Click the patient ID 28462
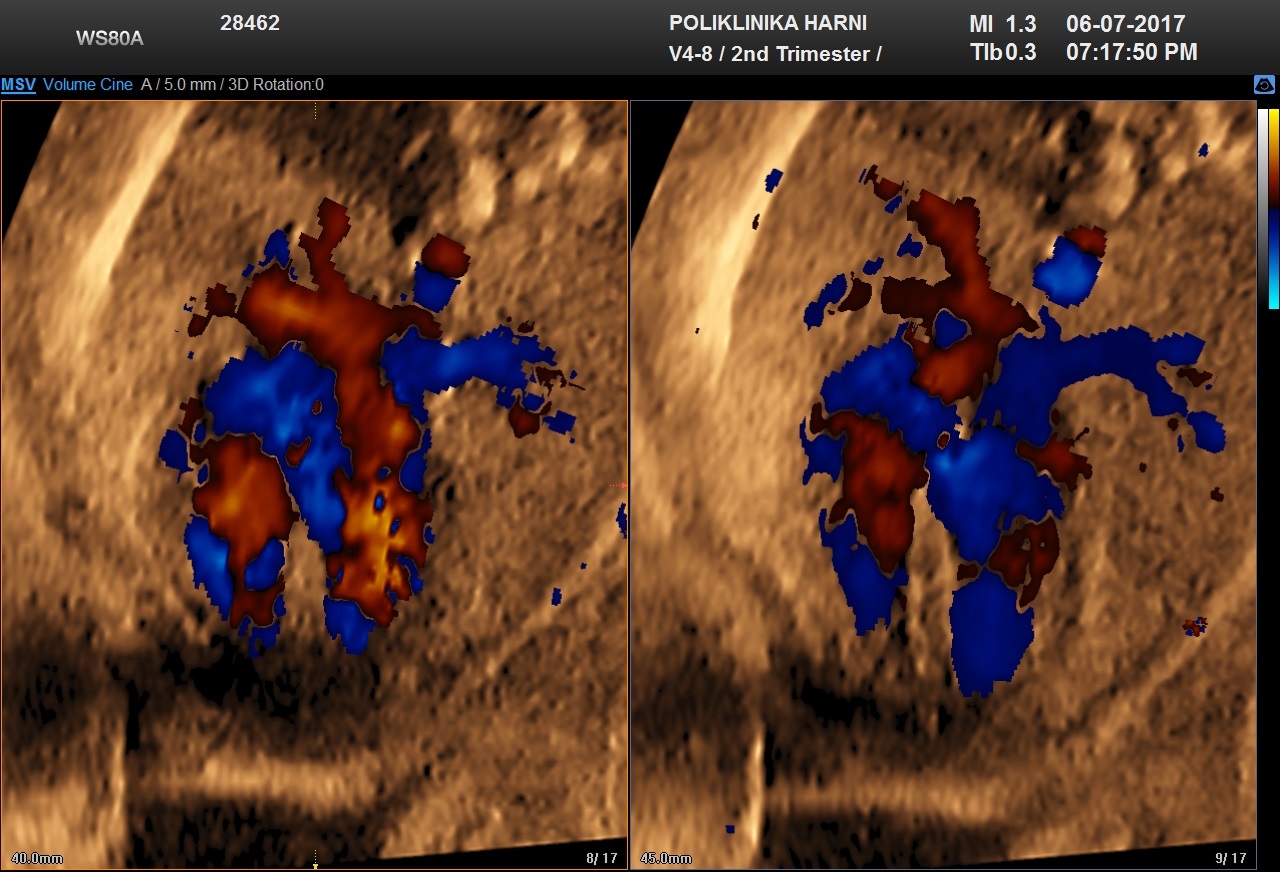Image resolution: width=1280 pixels, height=872 pixels. (250, 23)
